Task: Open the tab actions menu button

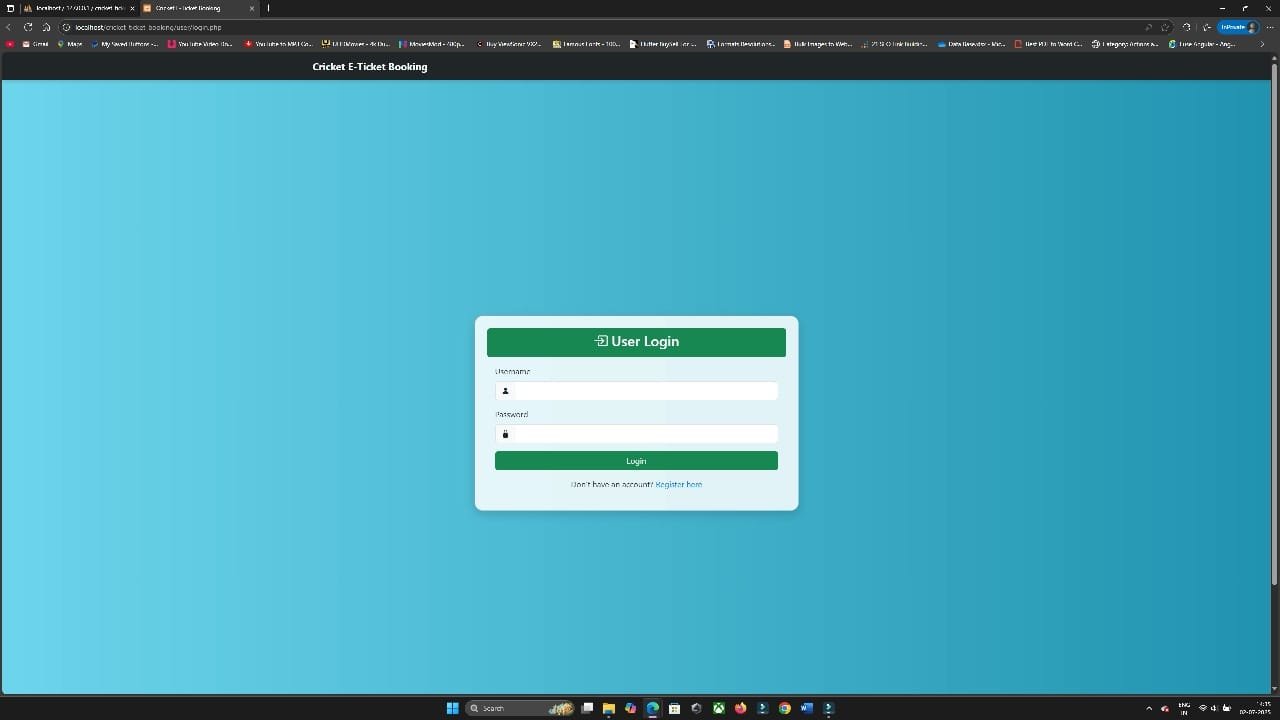Action: (10, 8)
